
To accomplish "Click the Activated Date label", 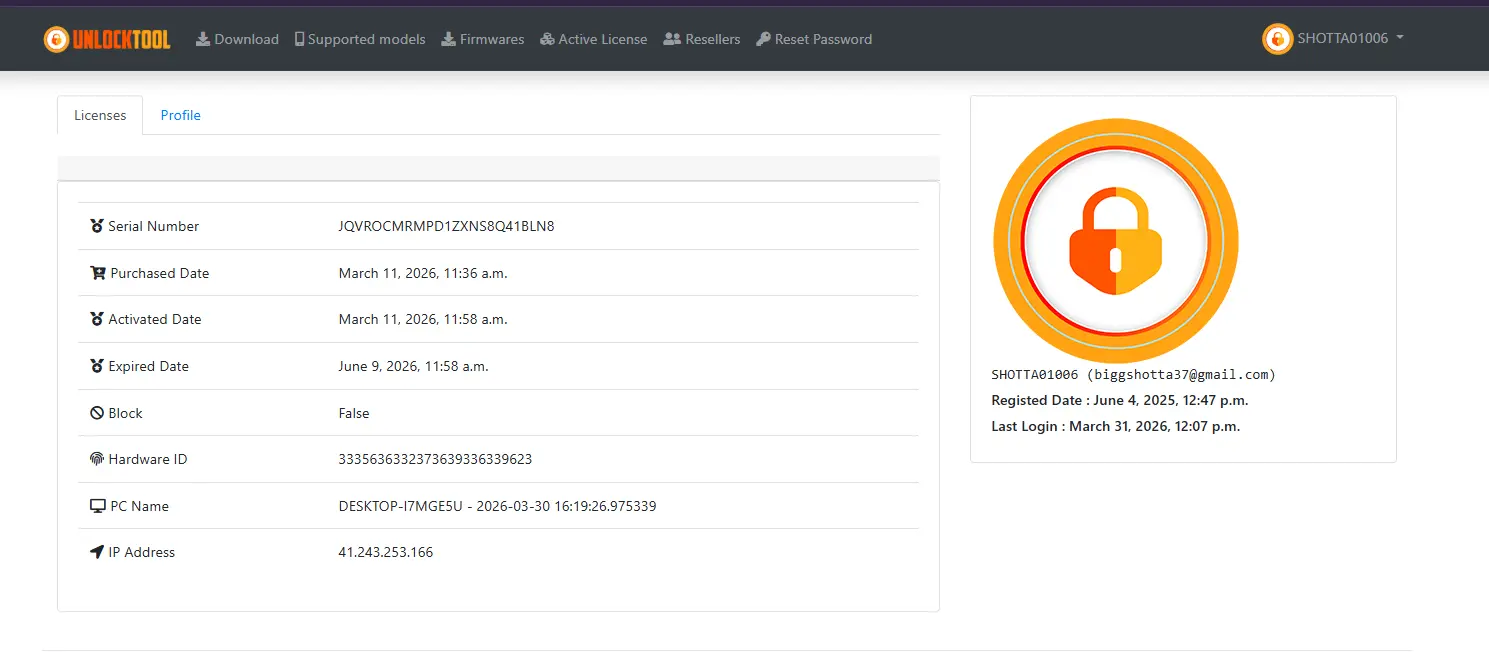I will tap(155, 319).
